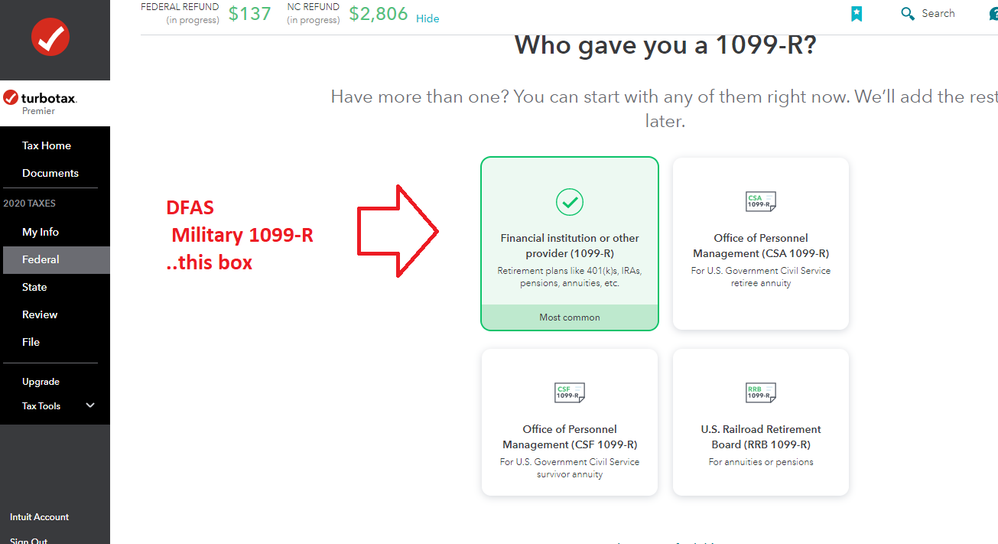This screenshot has height=544, width=998.
Task: Open the My Info section
Action: 40,232
